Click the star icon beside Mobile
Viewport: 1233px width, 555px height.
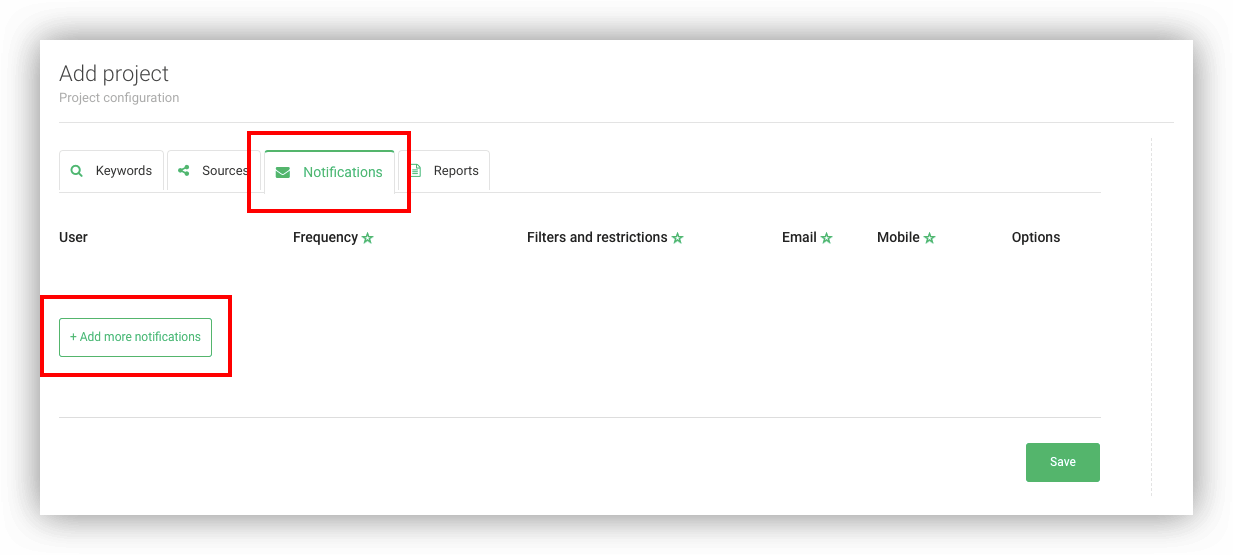[x=930, y=238]
